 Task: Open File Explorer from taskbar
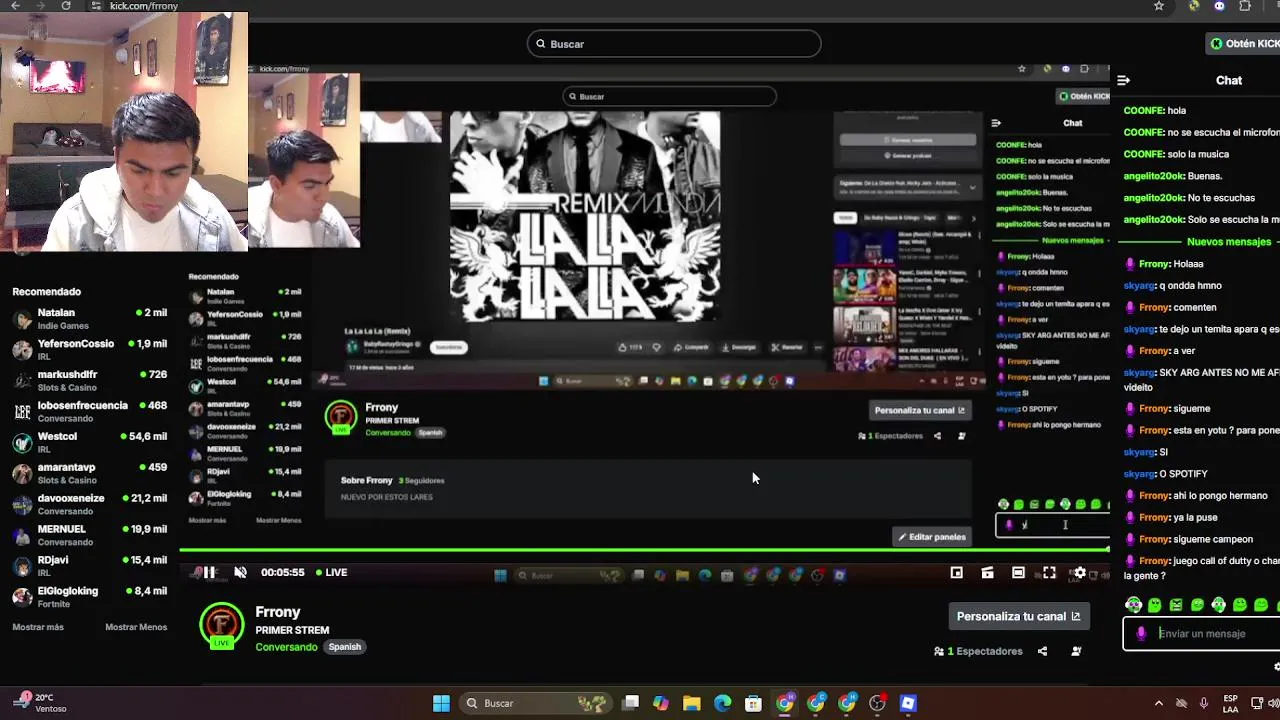click(692, 703)
